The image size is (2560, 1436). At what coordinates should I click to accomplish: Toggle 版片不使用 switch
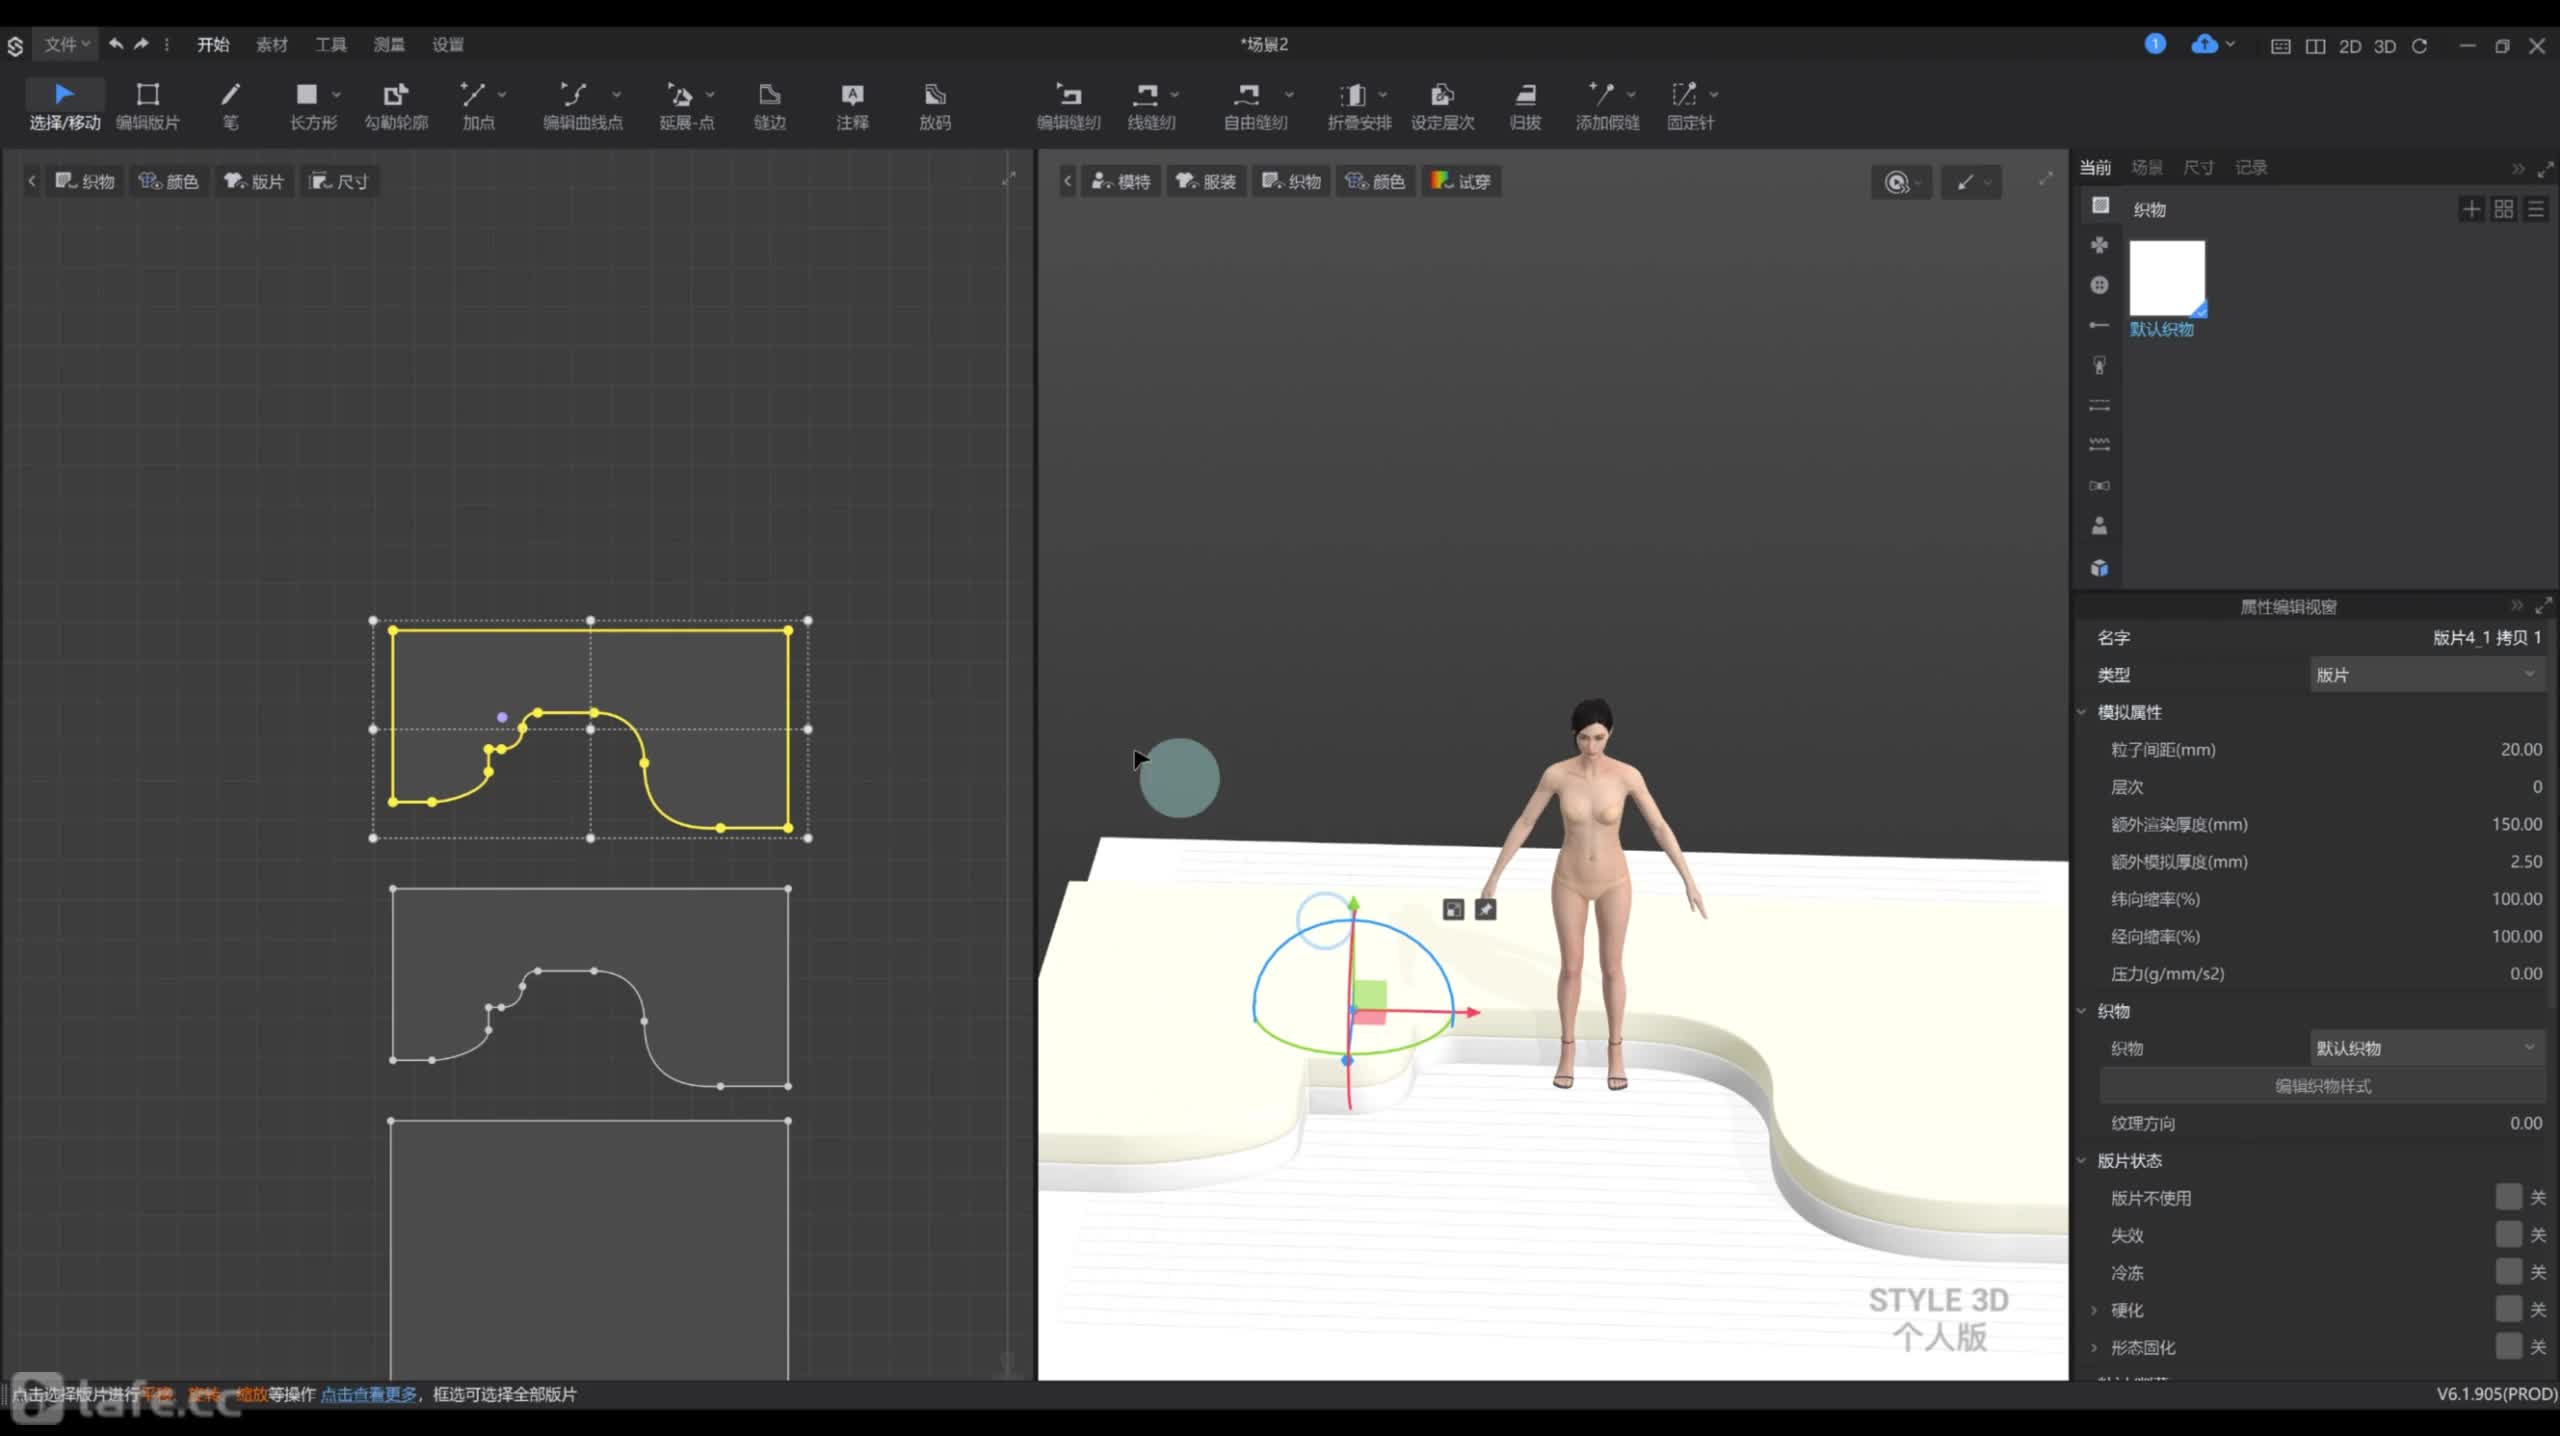pyautogui.click(x=2508, y=1197)
